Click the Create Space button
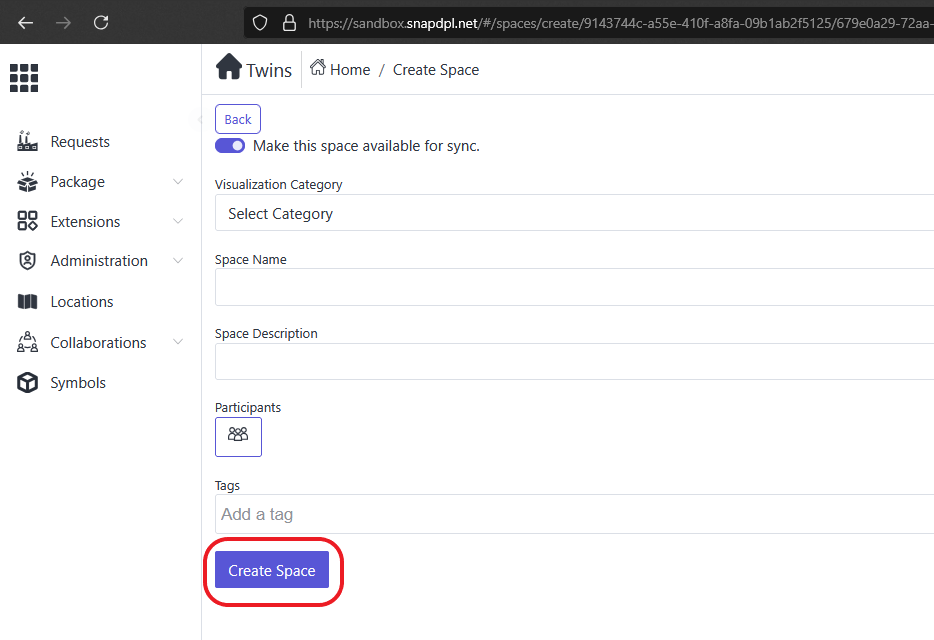The height and width of the screenshot is (640, 934). tap(272, 570)
